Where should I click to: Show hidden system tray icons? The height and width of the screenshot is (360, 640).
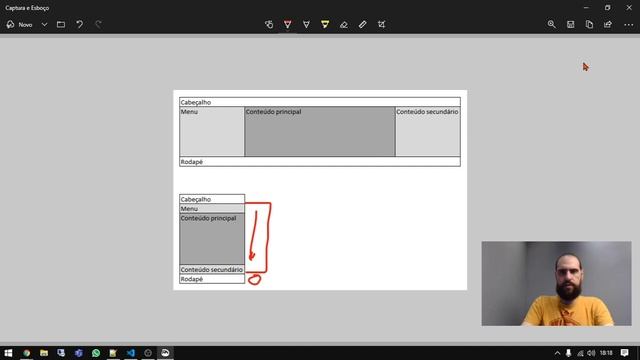pos(557,353)
